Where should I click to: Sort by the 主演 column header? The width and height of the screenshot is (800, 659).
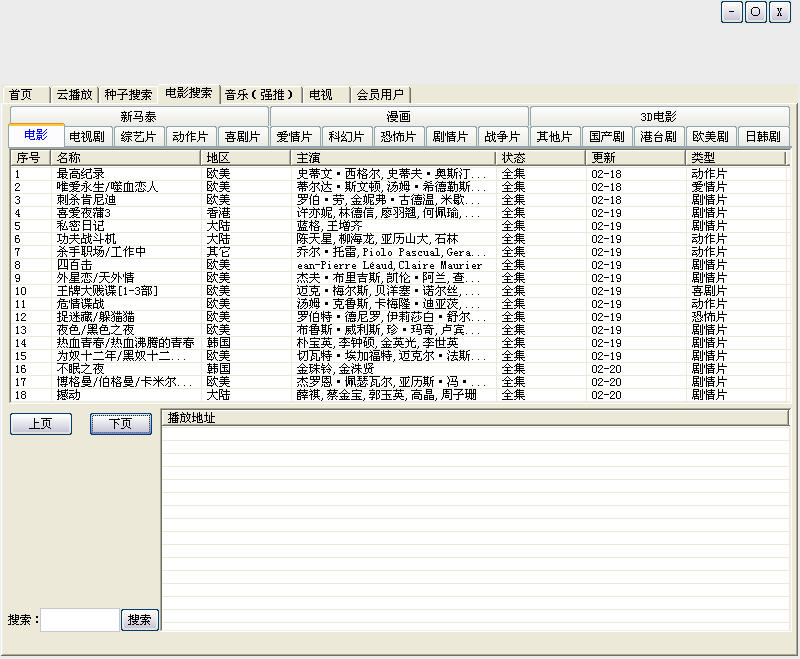pos(393,158)
